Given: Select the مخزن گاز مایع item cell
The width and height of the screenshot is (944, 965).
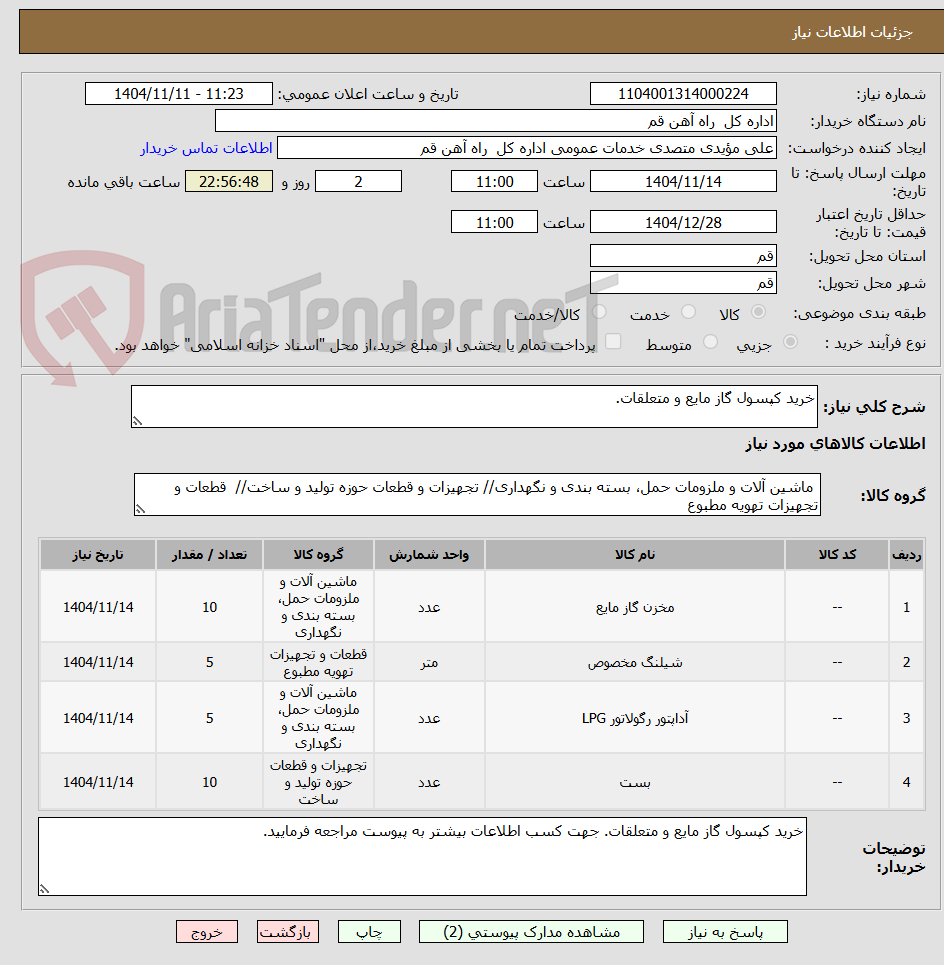Looking at the screenshot, I should click(x=634, y=607).
